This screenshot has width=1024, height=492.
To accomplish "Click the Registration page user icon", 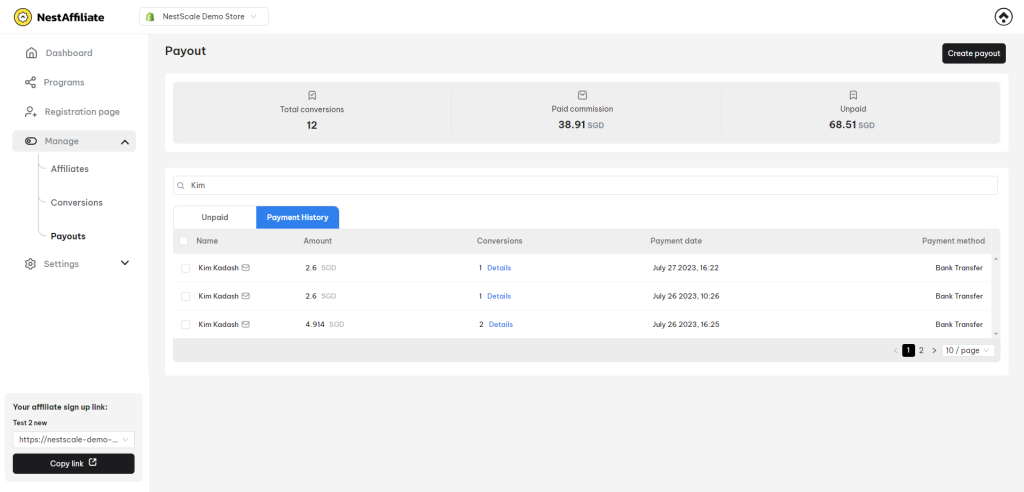I will [30, 112].
